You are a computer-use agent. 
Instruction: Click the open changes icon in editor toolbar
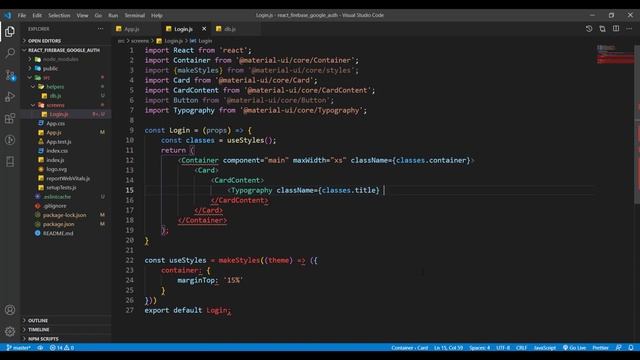tap(602, 29)
